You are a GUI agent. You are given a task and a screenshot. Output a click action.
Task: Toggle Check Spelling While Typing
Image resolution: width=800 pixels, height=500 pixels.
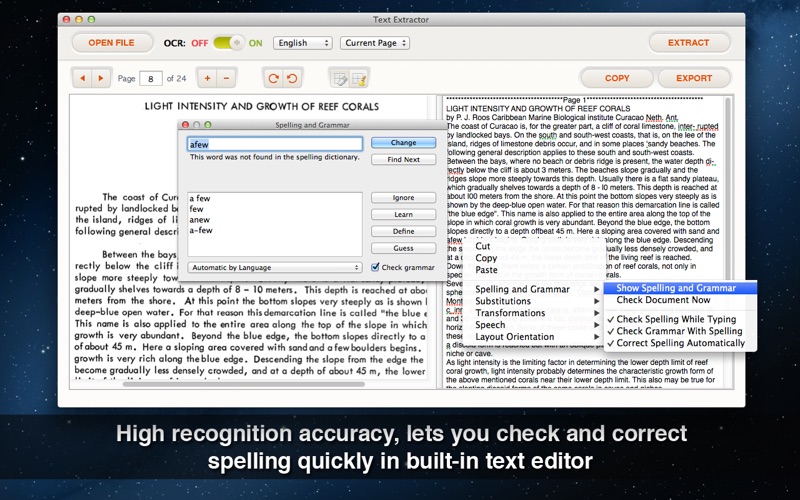click(676, 319)
